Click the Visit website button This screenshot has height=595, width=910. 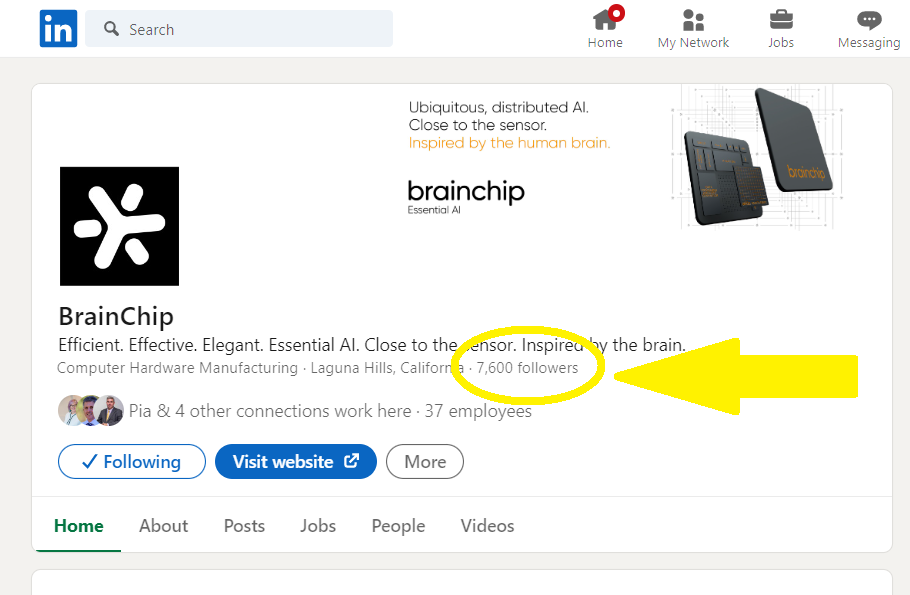[296, 461]
